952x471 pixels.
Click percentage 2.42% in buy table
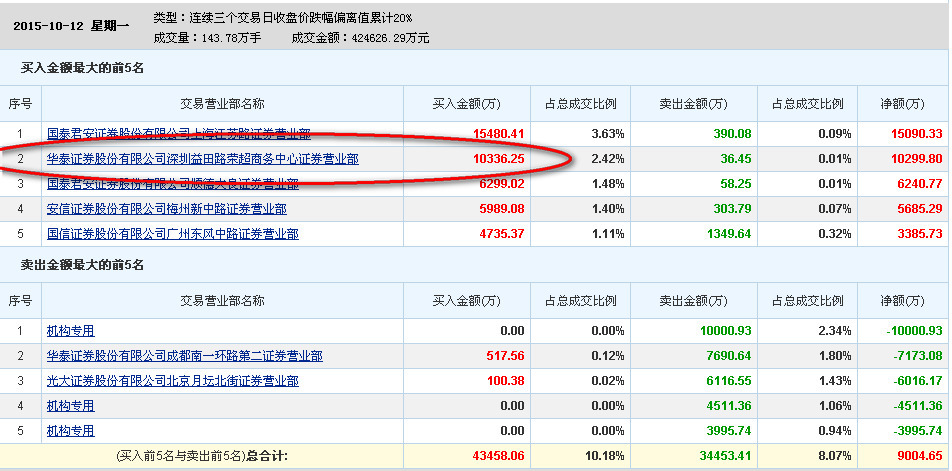pos(608,159)
